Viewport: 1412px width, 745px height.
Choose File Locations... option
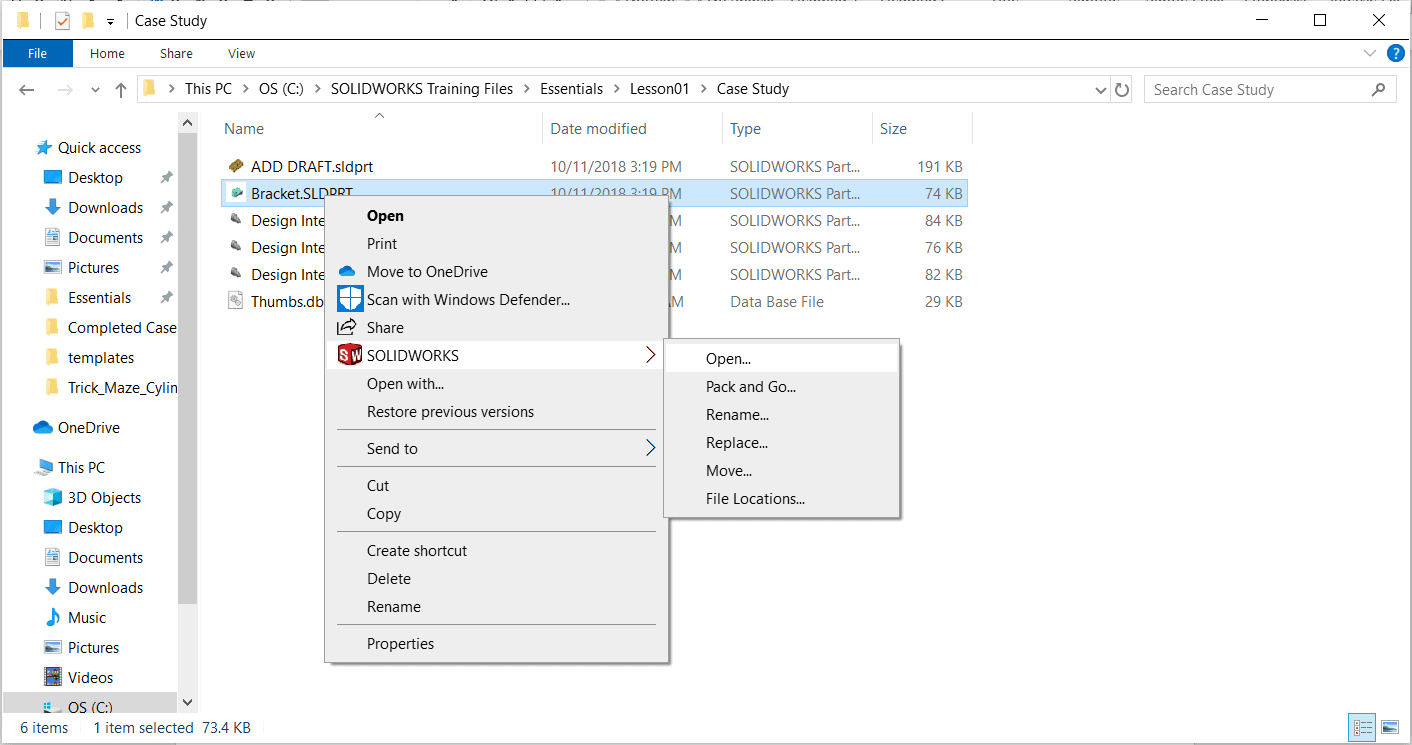pyautogui.click(x=781, y=499)
